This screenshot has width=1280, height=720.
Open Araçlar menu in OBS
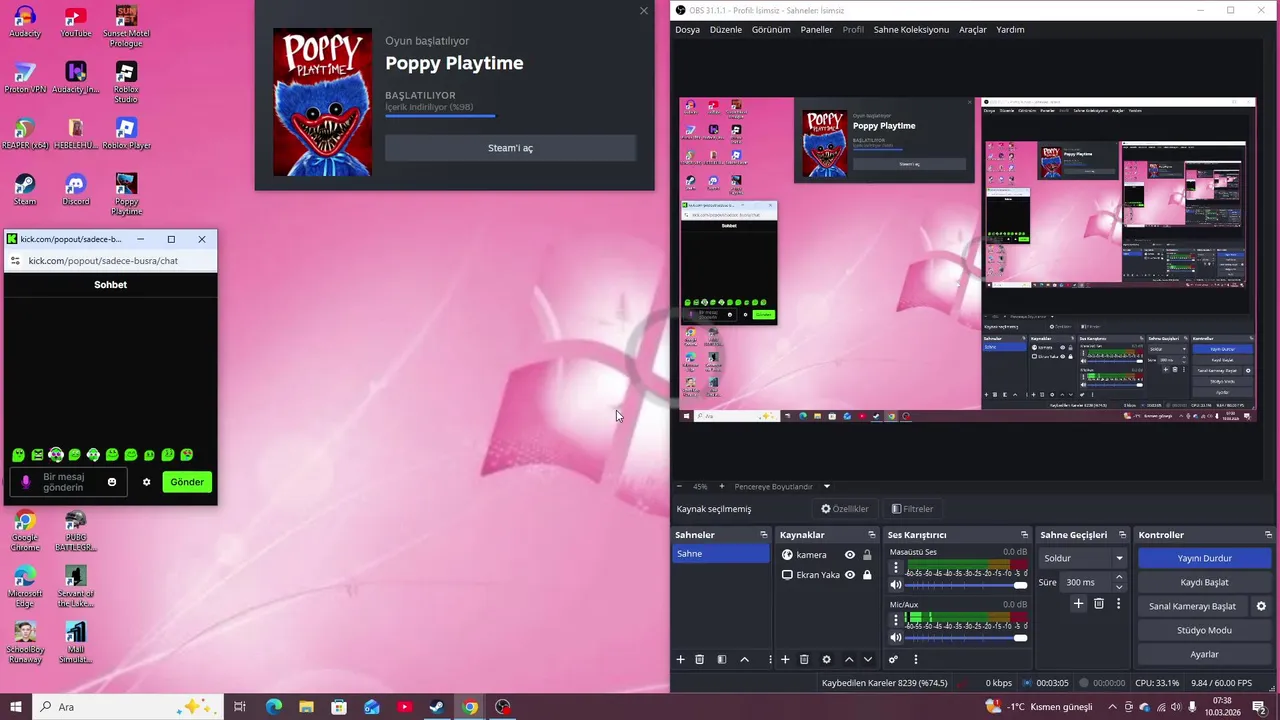pos(973,30)
